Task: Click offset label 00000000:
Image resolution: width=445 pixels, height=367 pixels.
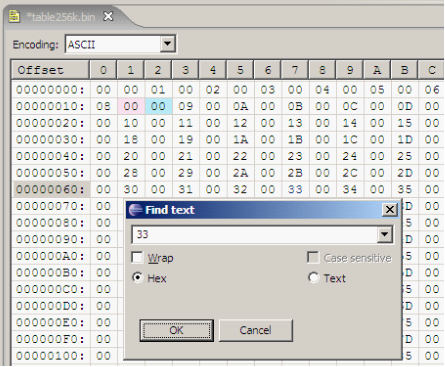Action: pos(50,90)
